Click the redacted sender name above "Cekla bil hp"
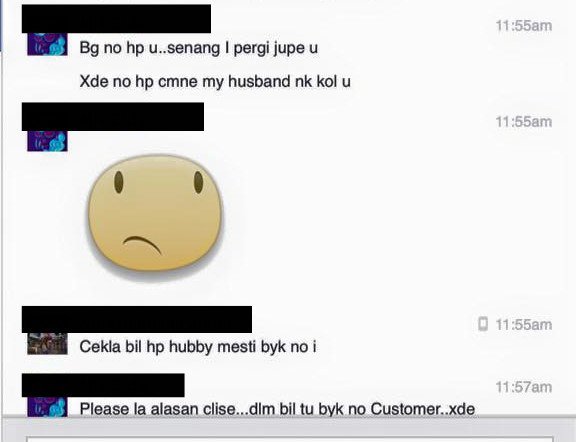The image size is (576, 442). click(137, 319)
